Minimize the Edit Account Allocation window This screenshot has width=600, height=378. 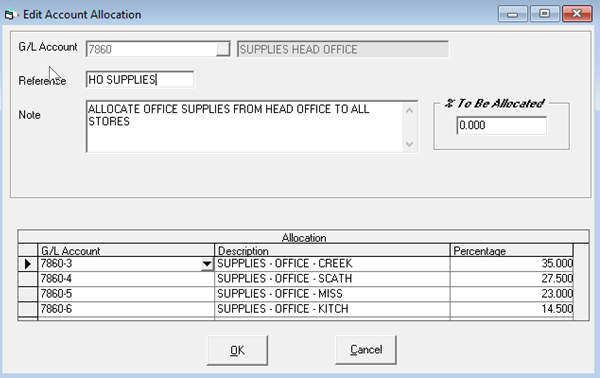(x=513, y=14)
